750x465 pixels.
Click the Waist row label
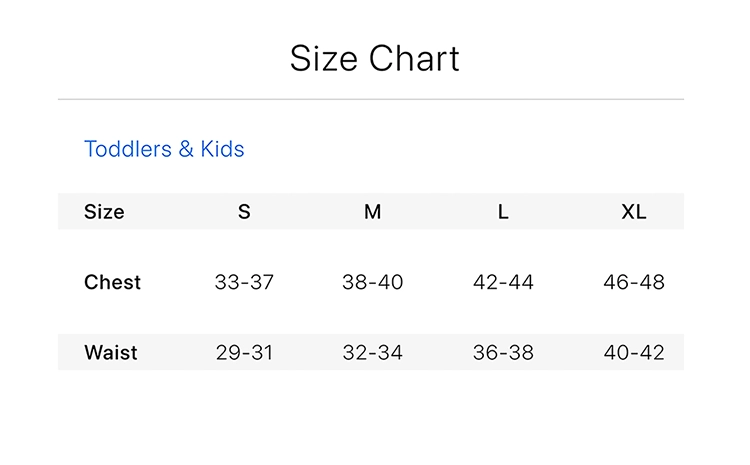coord(111,353)
